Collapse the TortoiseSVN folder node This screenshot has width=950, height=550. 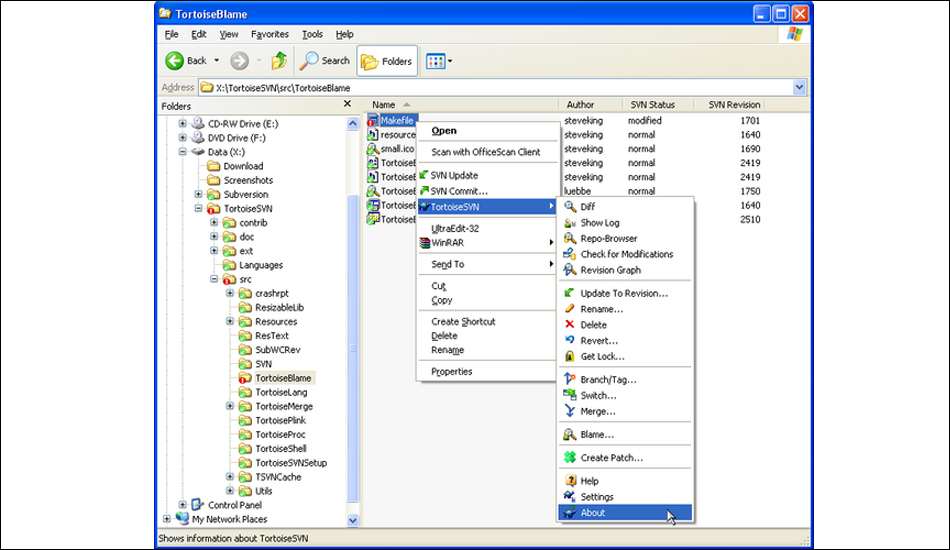pyautogui.click(x=198, y=208)
